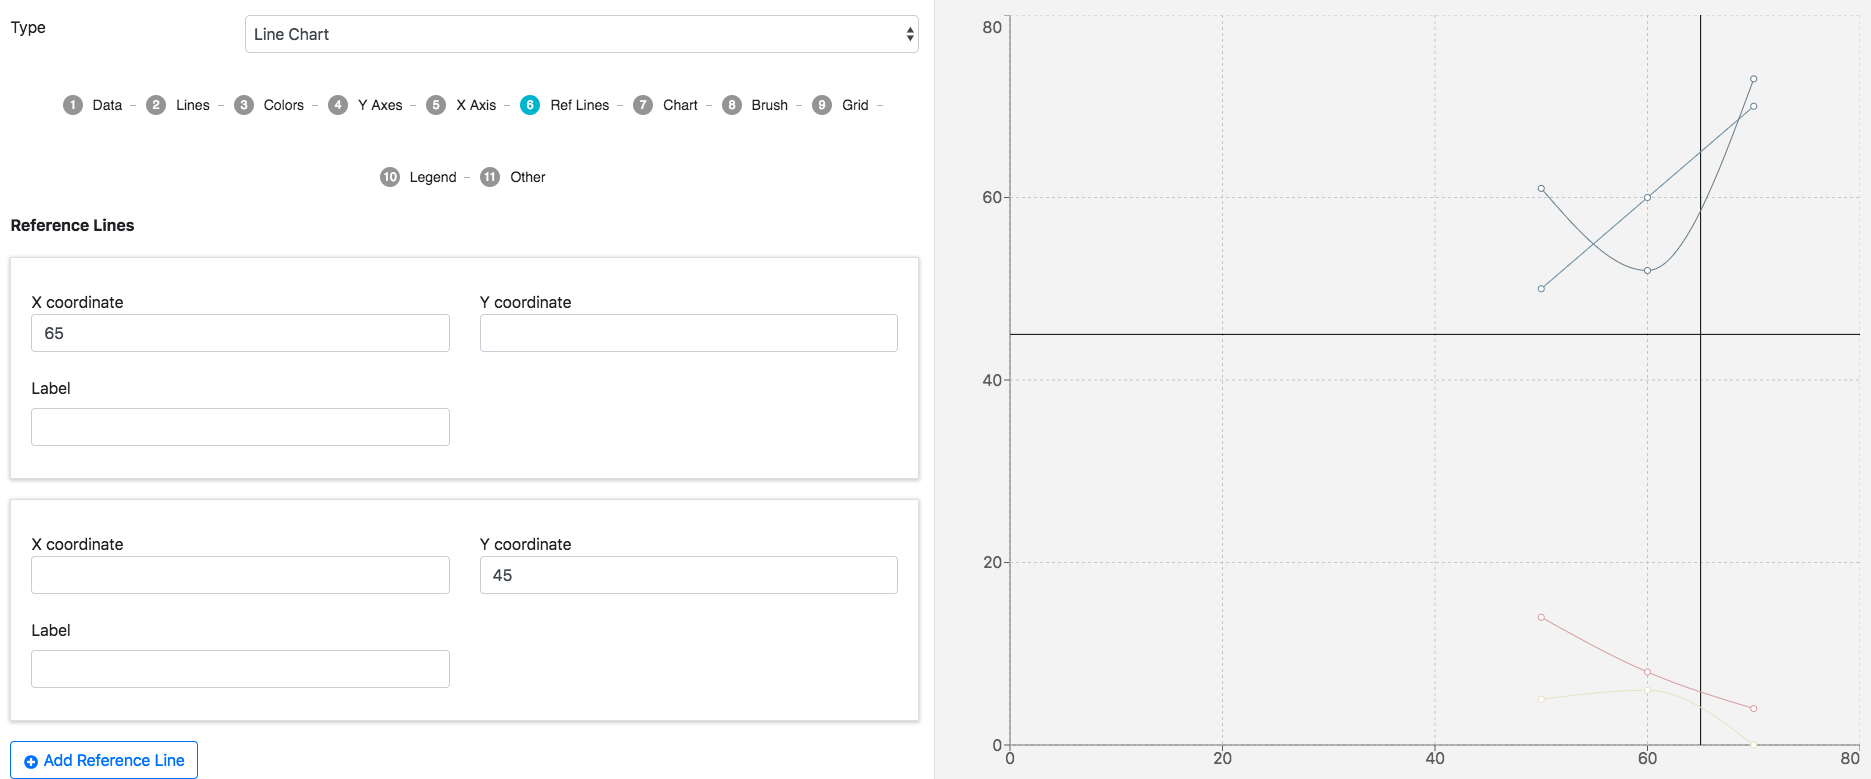Click the step 8 Brush number icon
Image resolution: width=1871 pixels, height=779 pixels.
732,105
